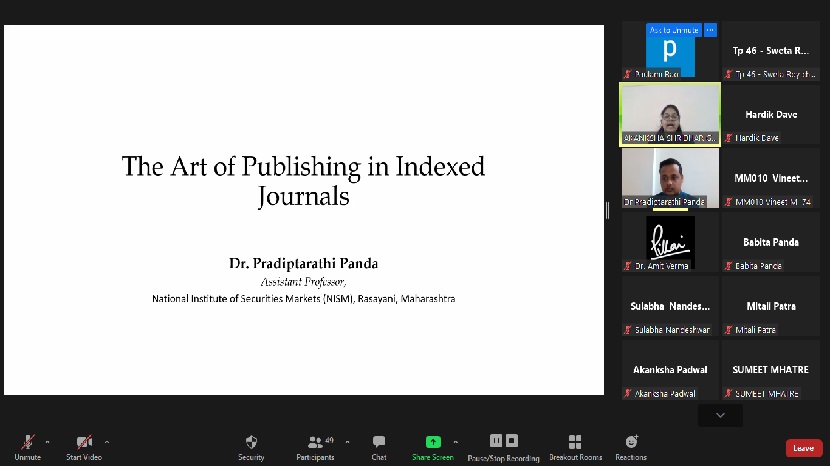Open Breakout Rooms
This screenshot has width=830, height=466.
coord(575,442)
